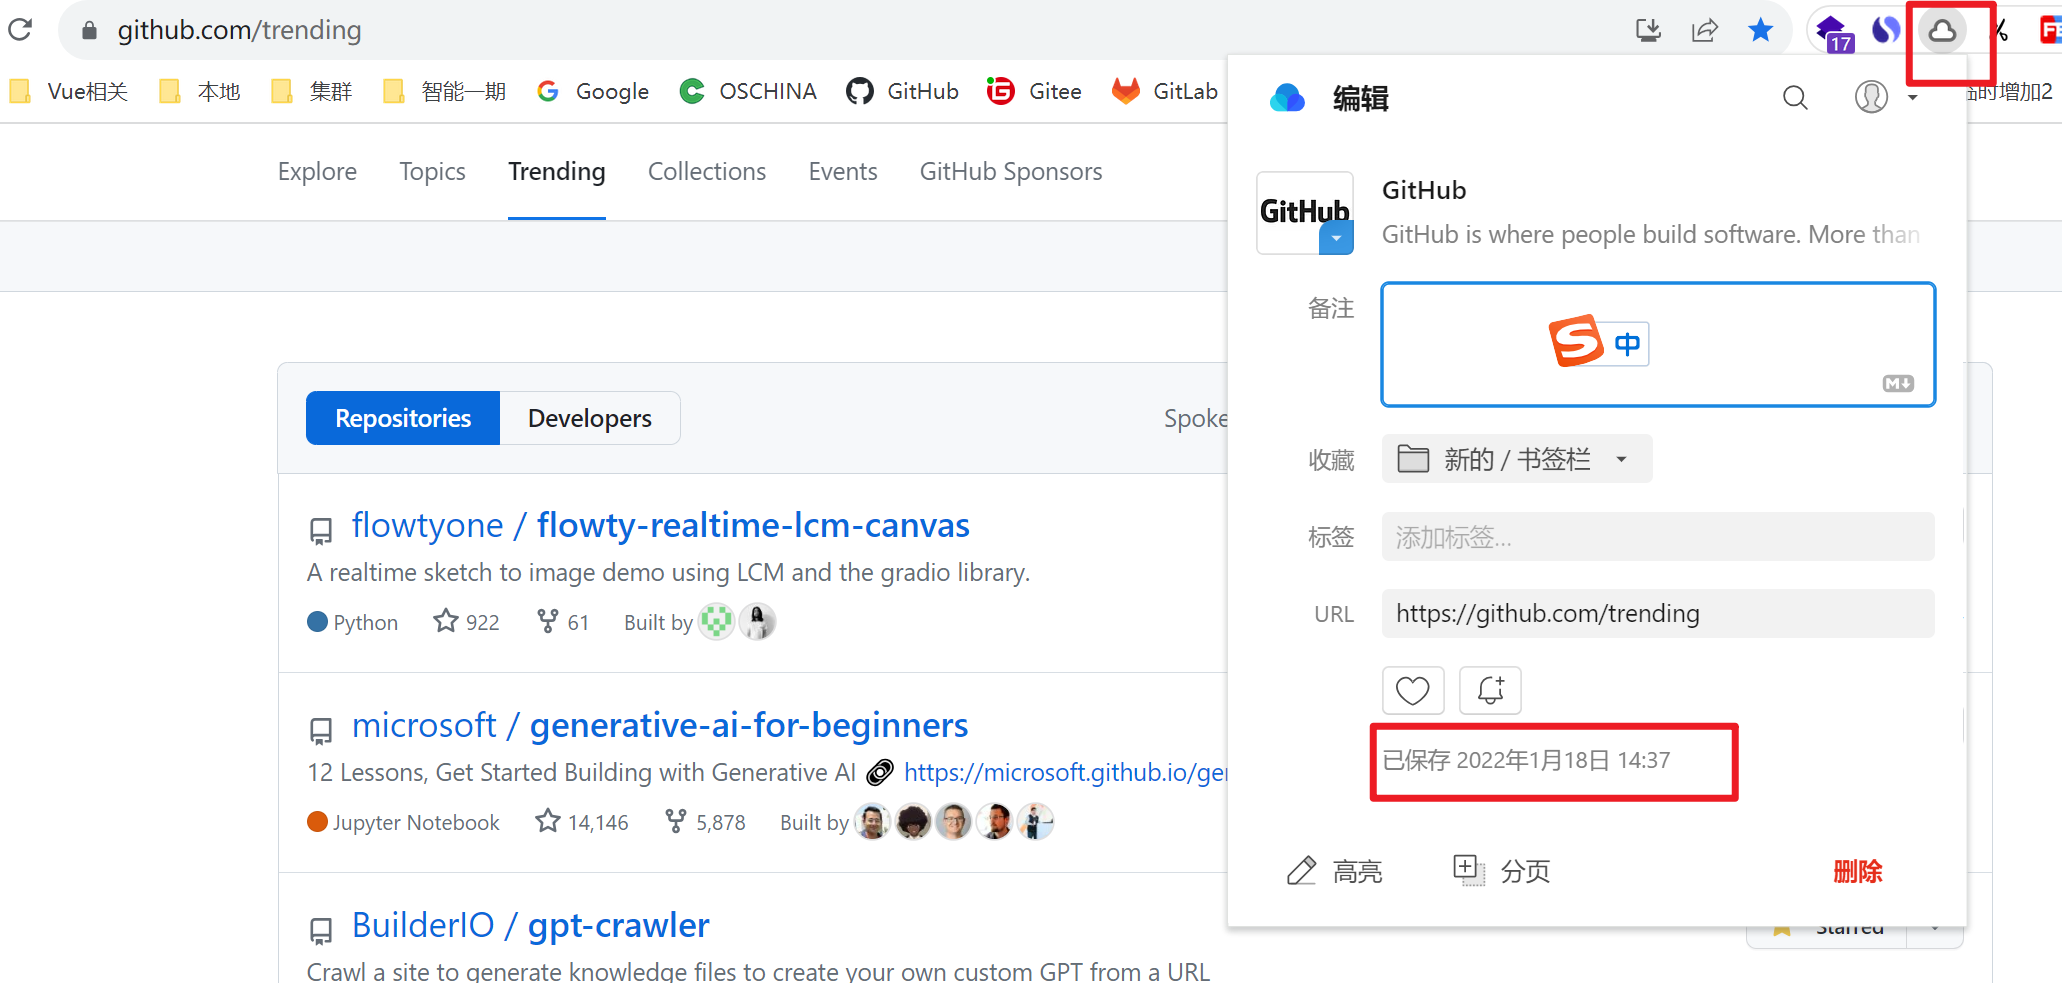Click the browser reload page icon
Image resolution: width=2062 pixels, height=983 pixels.
click(x=21, y=30)
